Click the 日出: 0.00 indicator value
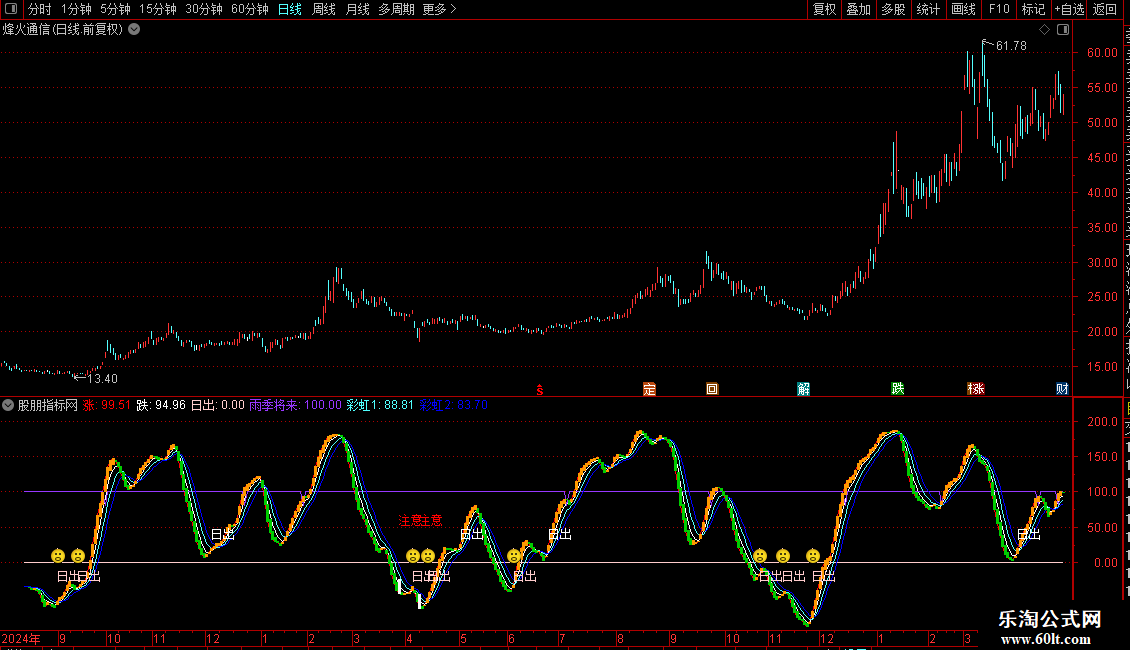Screen dimensions: 1130x650 pyautogui.click(x=218, y=405)
